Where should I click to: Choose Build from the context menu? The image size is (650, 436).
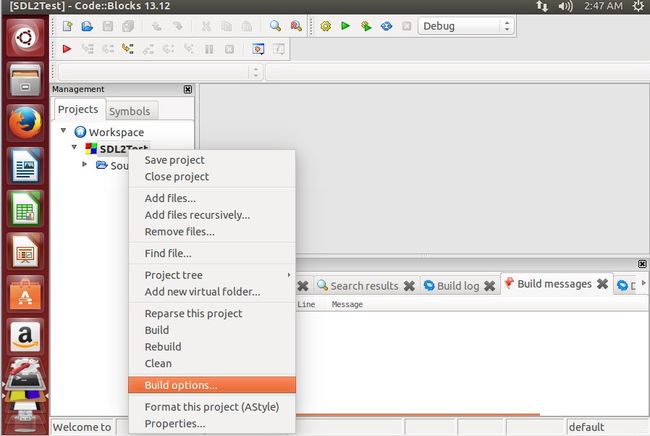point(212,330)
